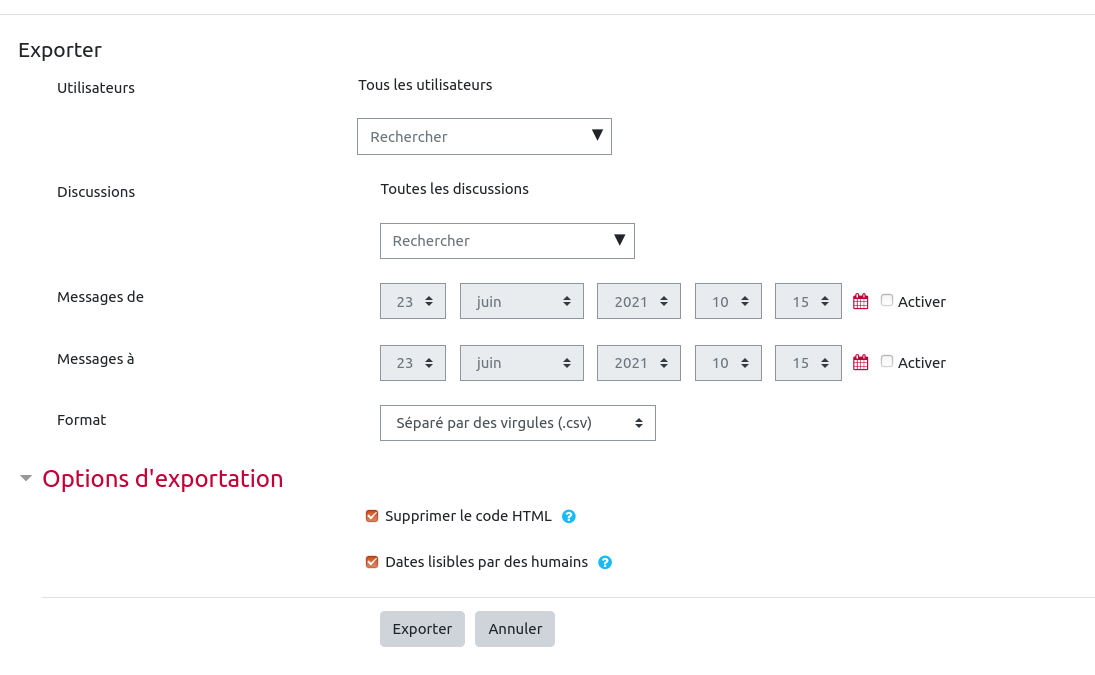The image size is (1095, 675).
Task: Click the Annuler button
Action: pos(514,629)
